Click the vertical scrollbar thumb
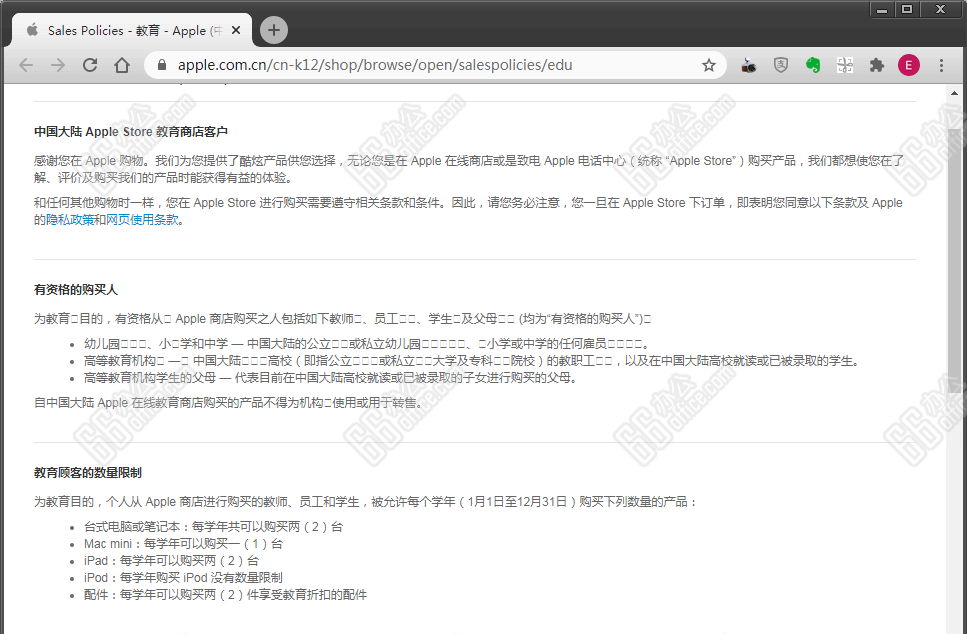 pos(954,262)
